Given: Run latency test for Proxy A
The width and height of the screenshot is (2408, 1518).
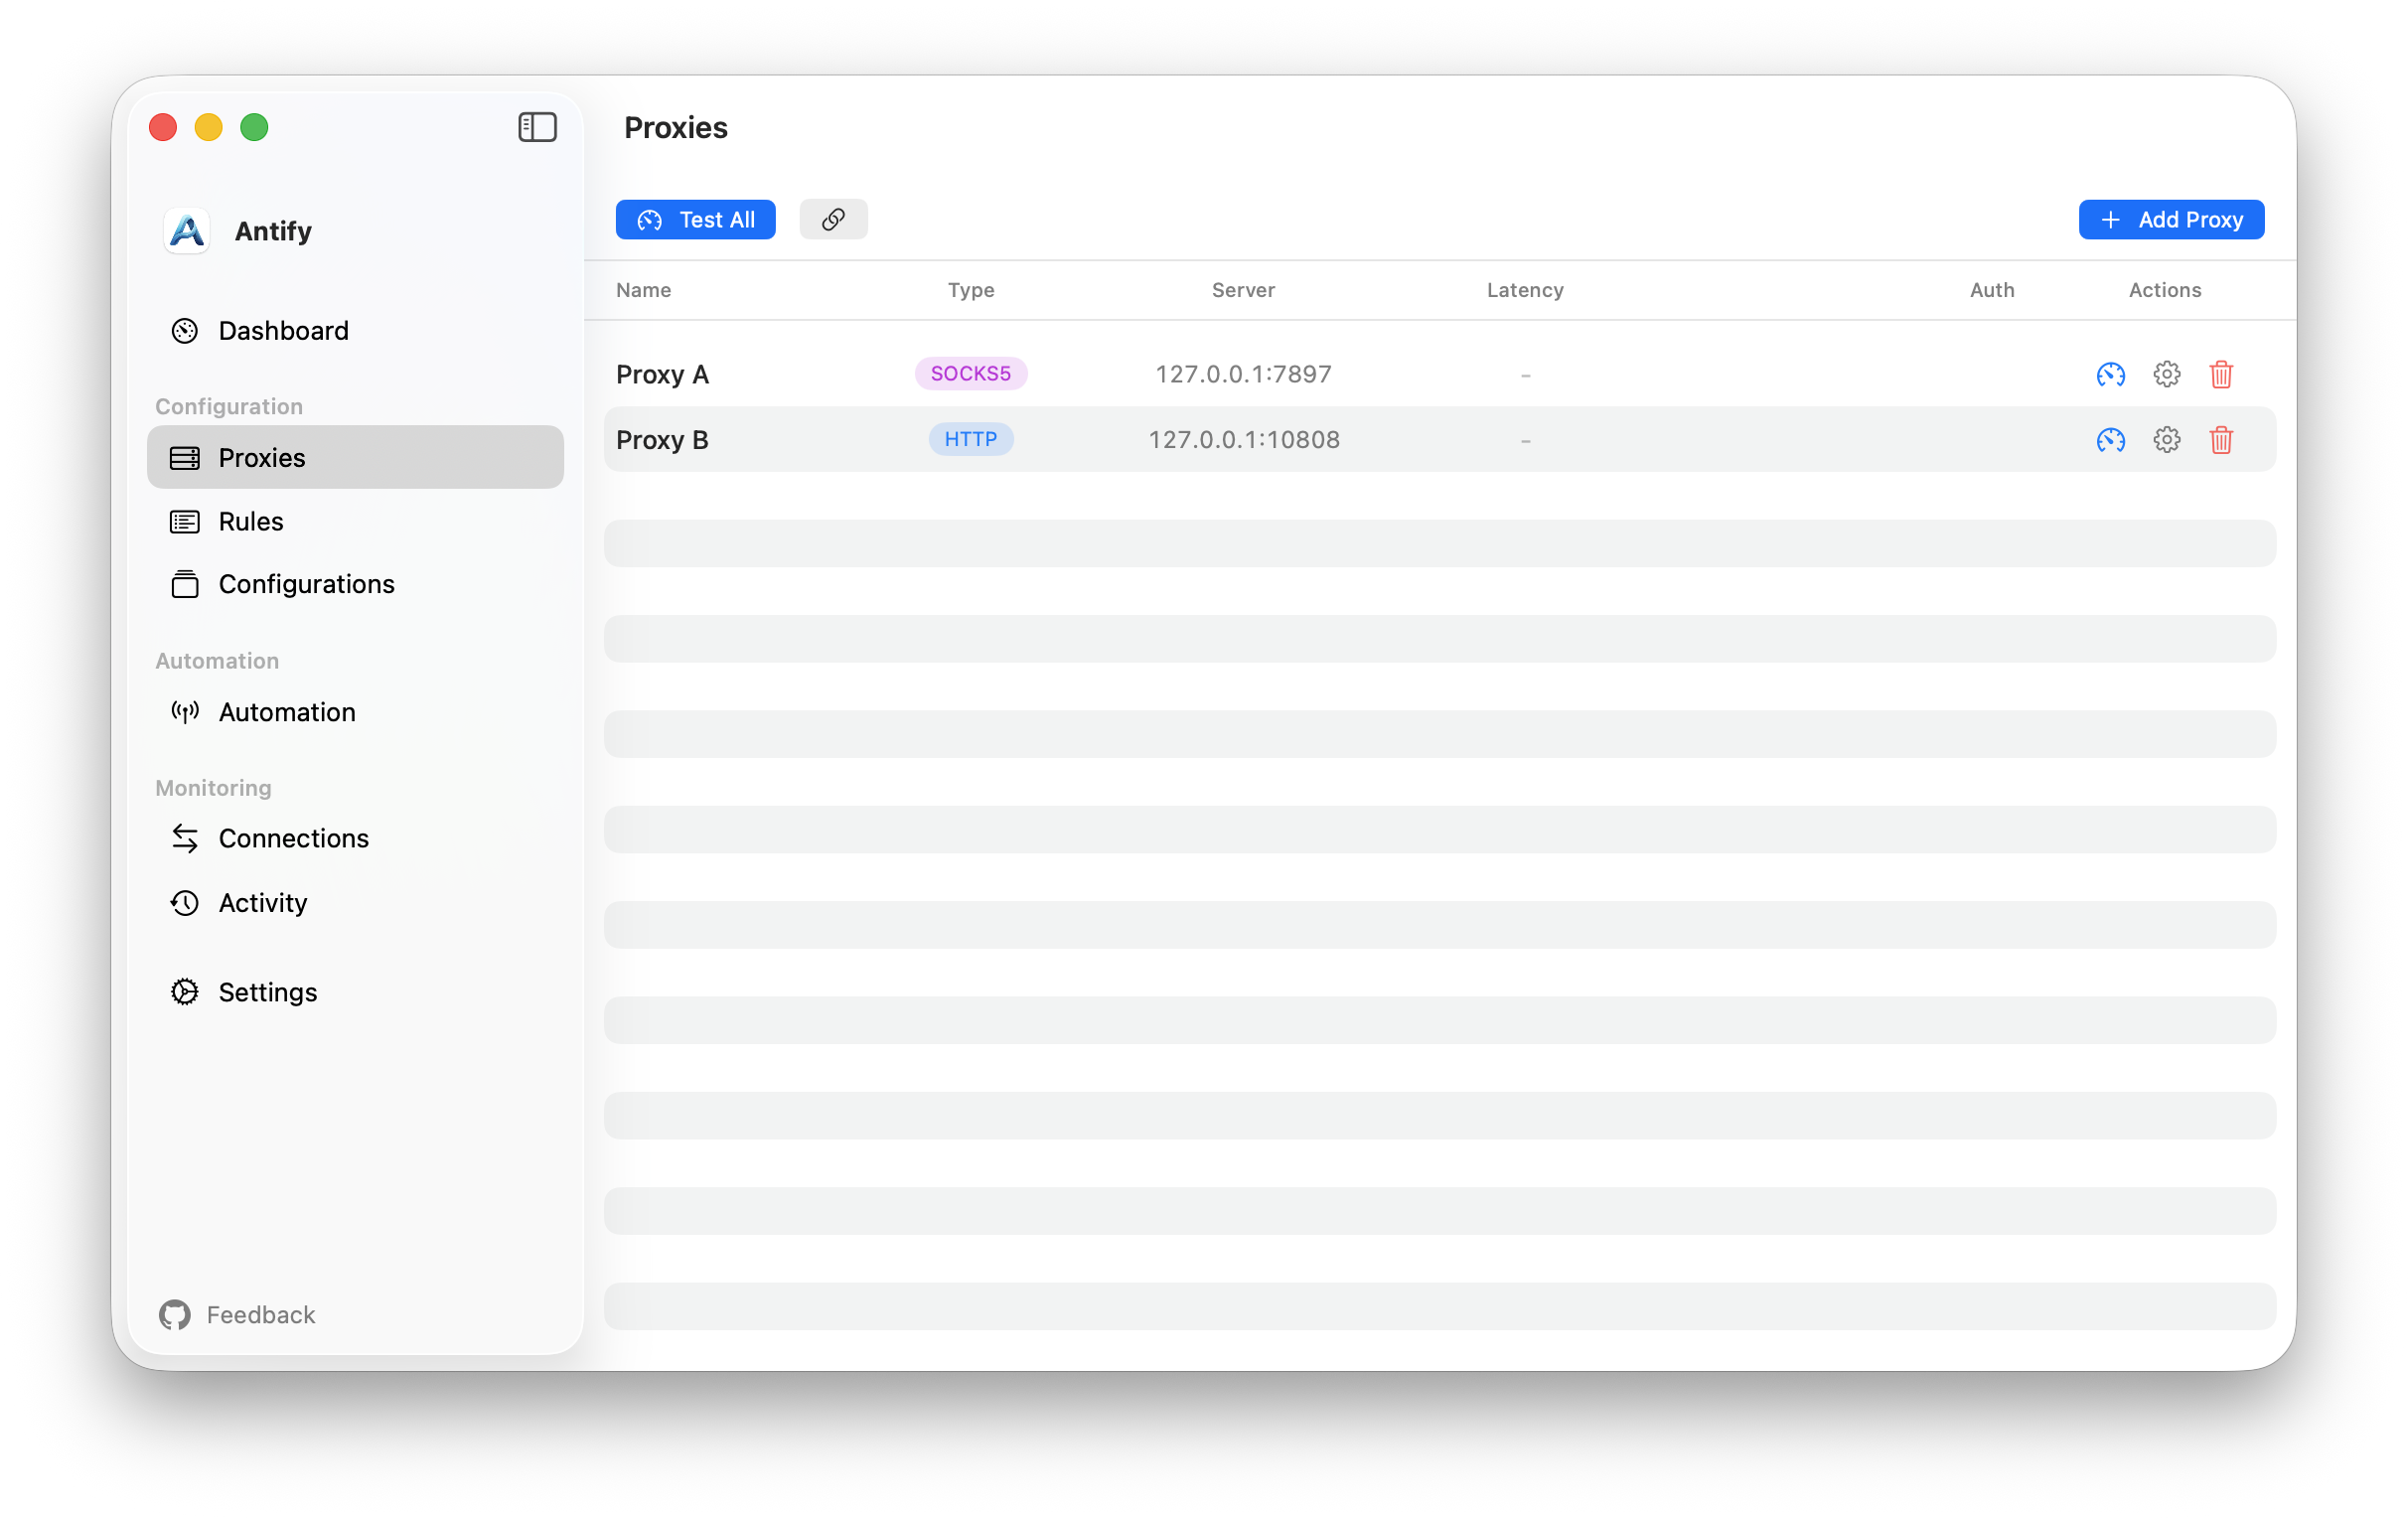Looking at the screenshot, I should (x=2110, y=374).
